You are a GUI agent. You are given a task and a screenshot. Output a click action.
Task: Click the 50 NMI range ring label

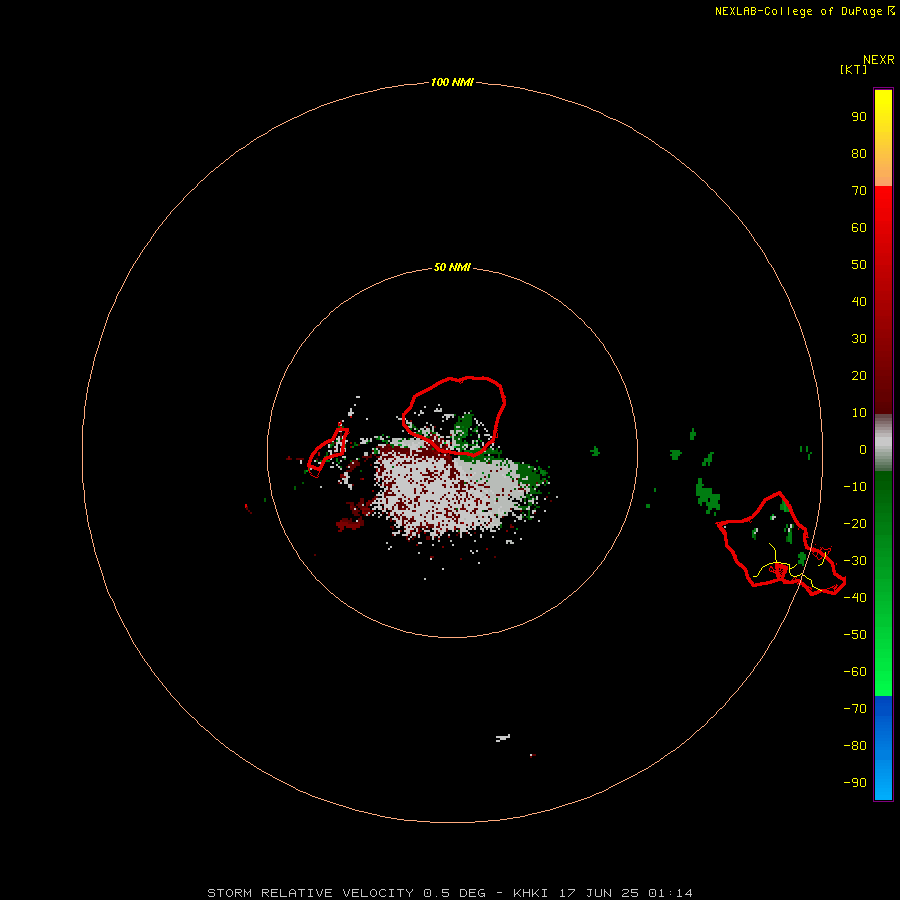pyautogui.click(x=452, y=267)
